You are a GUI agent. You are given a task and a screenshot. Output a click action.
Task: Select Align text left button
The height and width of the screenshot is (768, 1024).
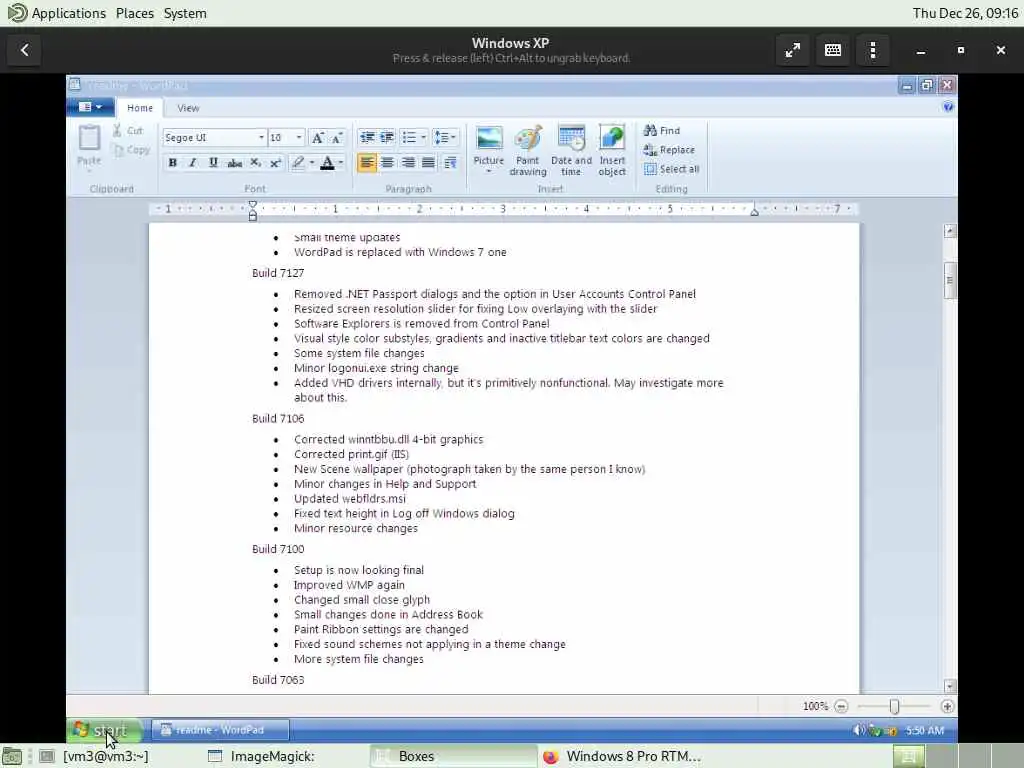[367, 163]
